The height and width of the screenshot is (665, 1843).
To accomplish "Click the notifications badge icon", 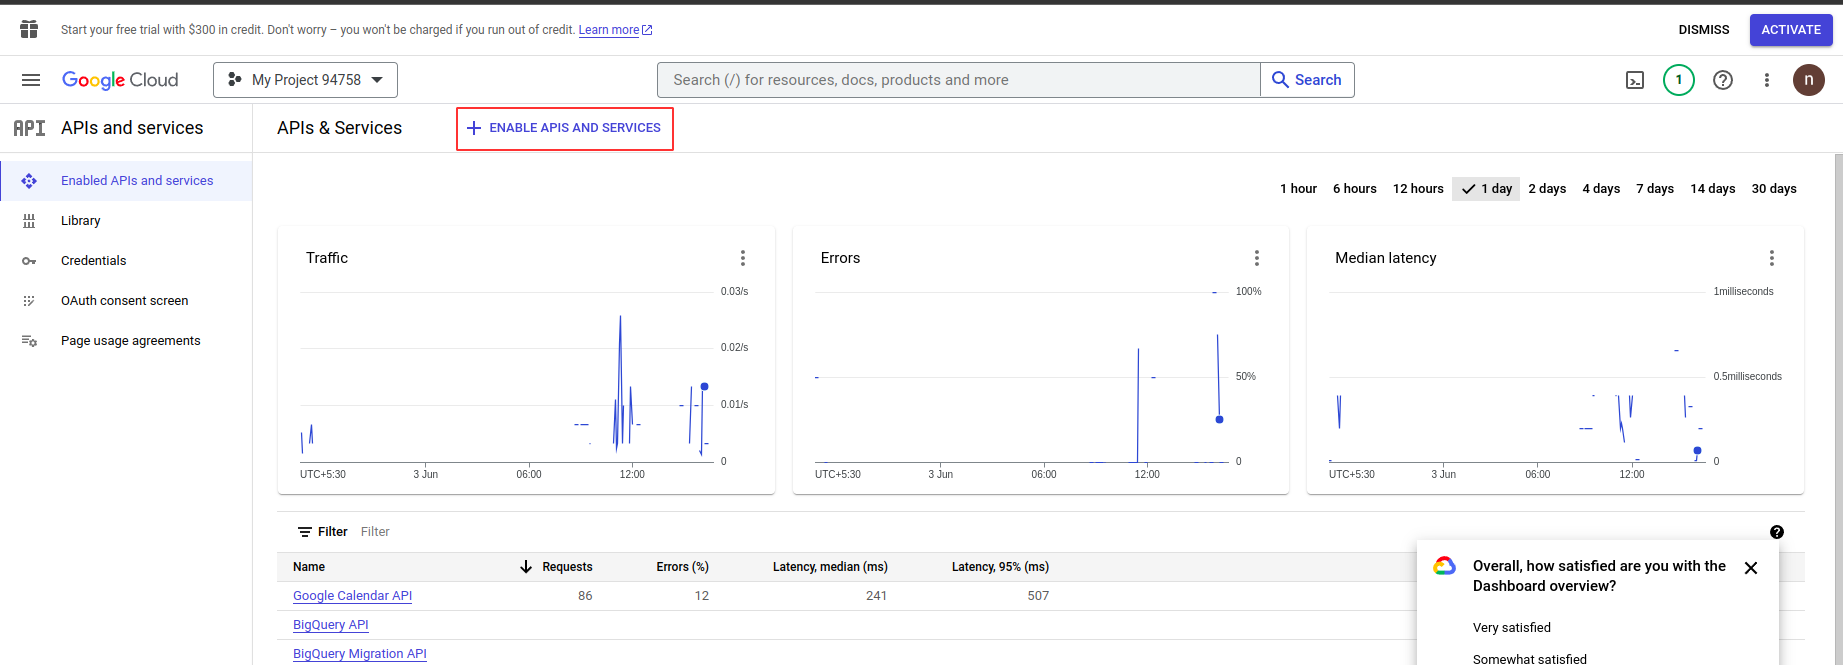I will [x=1679, y=80].
